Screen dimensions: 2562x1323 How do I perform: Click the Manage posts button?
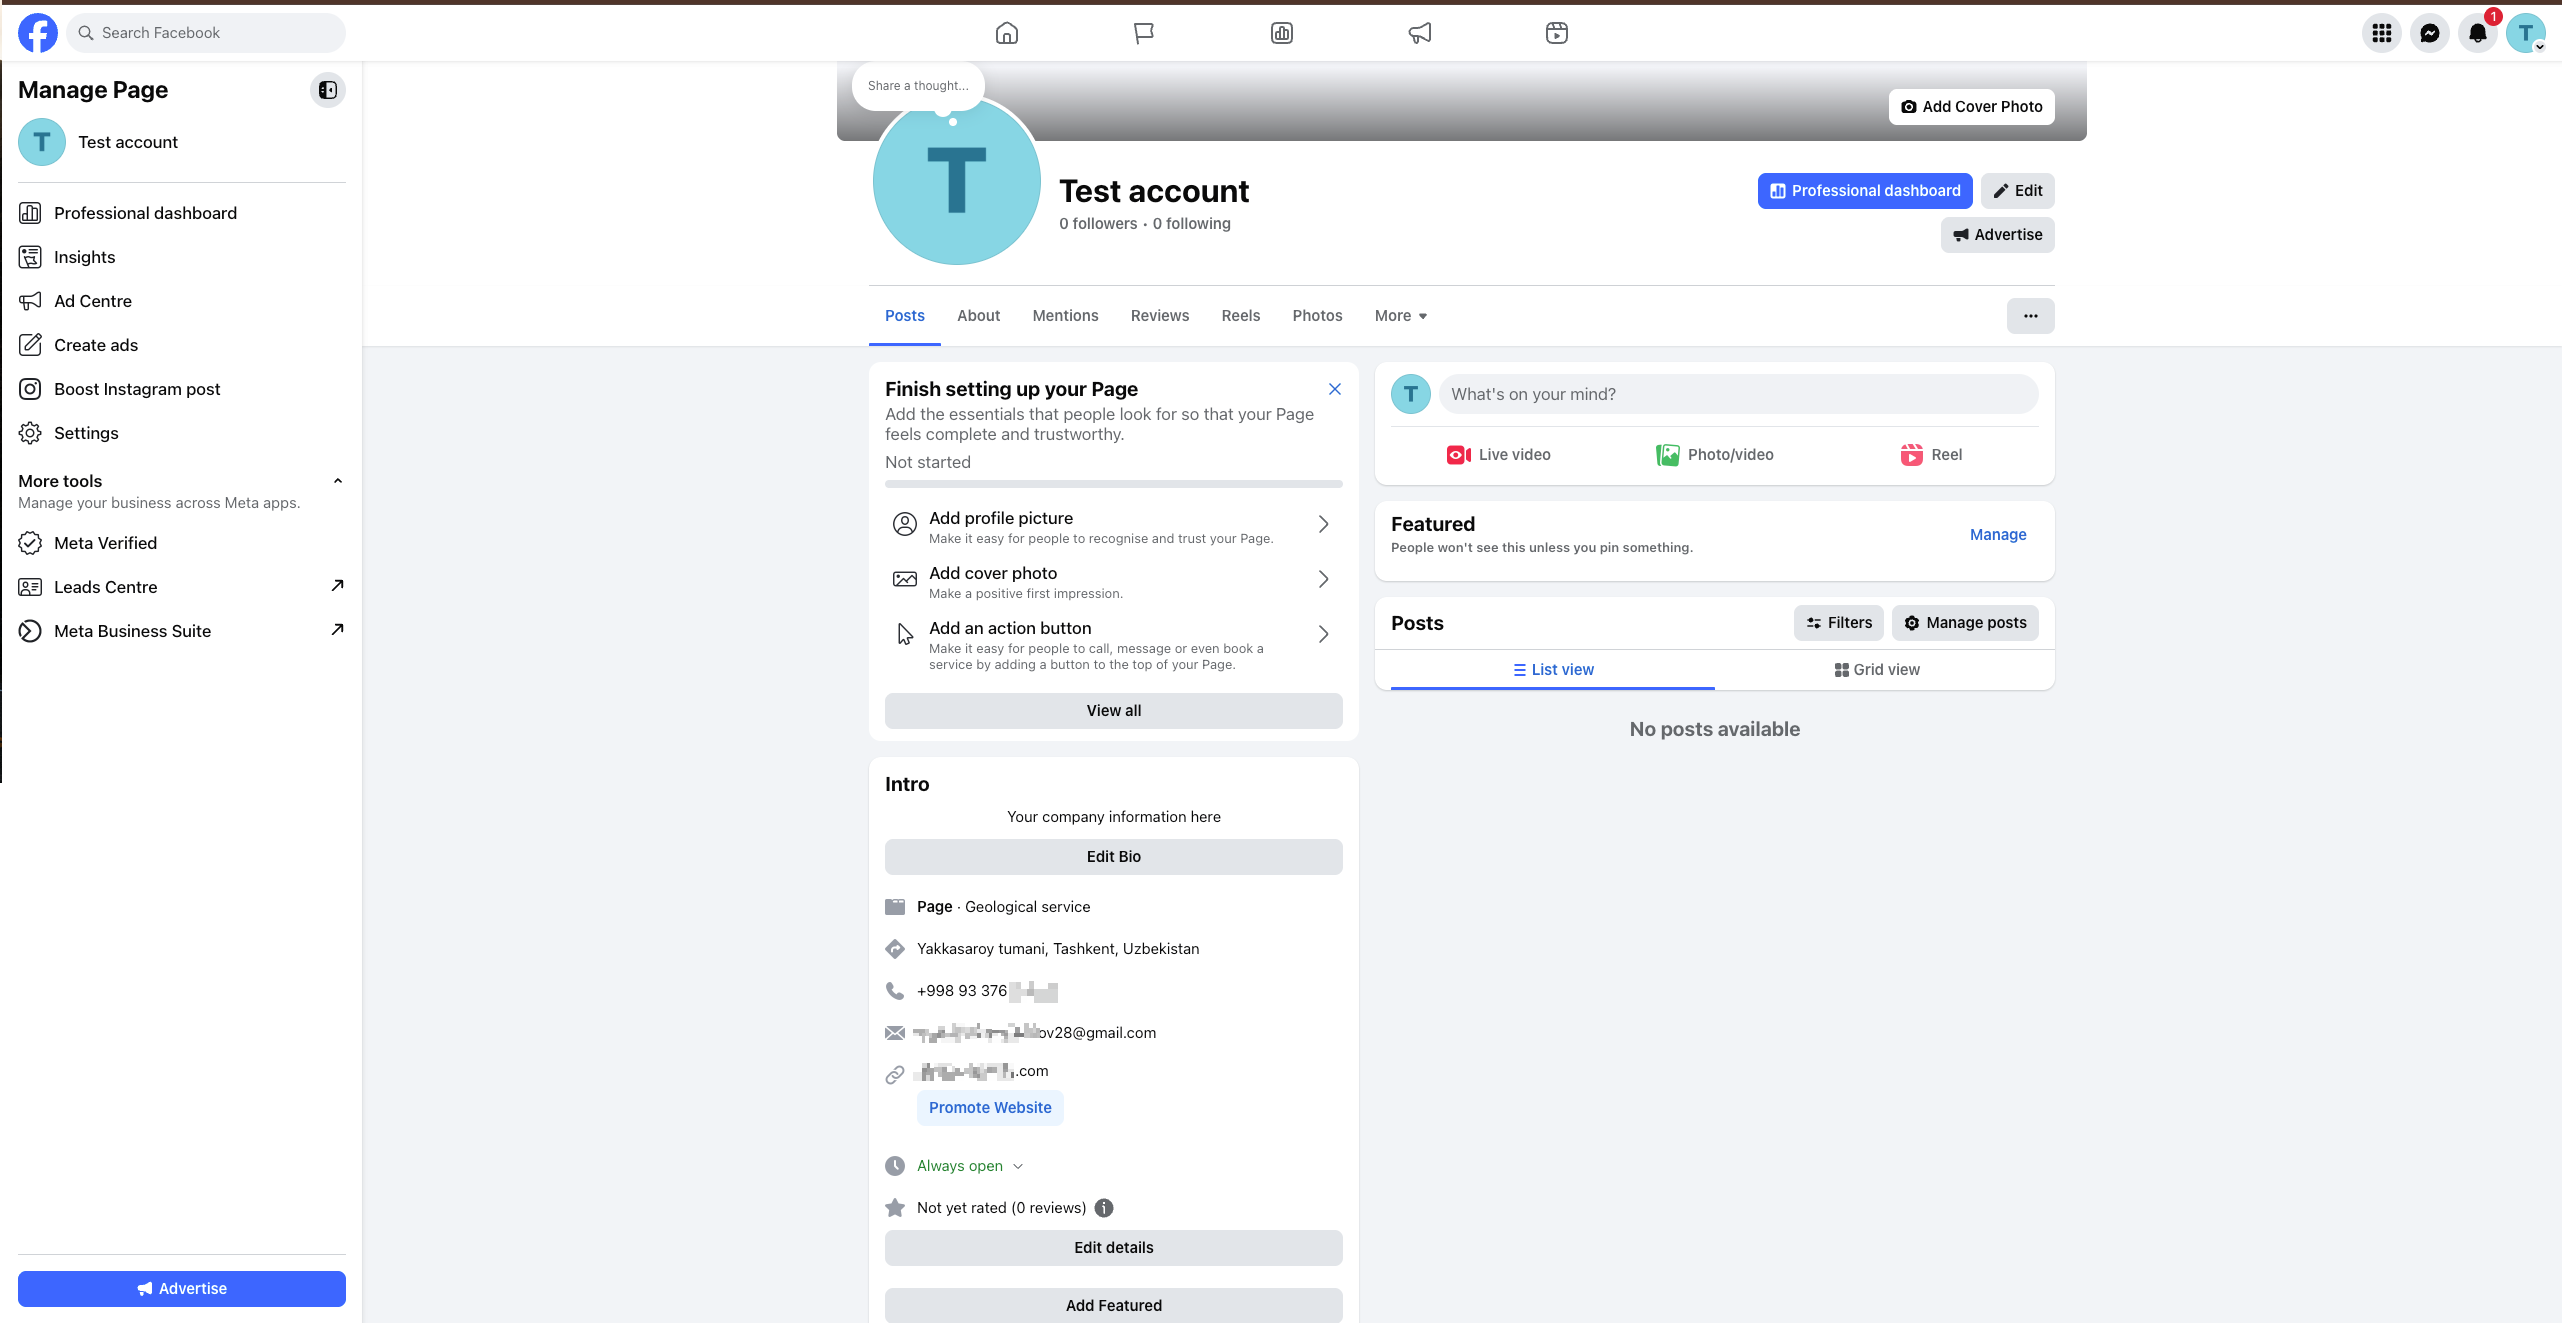1966,623
